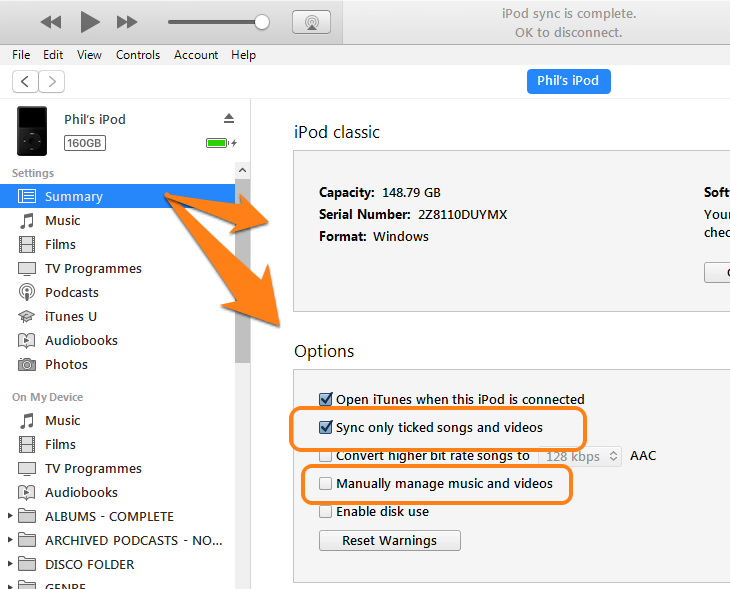Click the iPod classic heading
Viewport: 730px width, 589px height.
click(337, 132)
